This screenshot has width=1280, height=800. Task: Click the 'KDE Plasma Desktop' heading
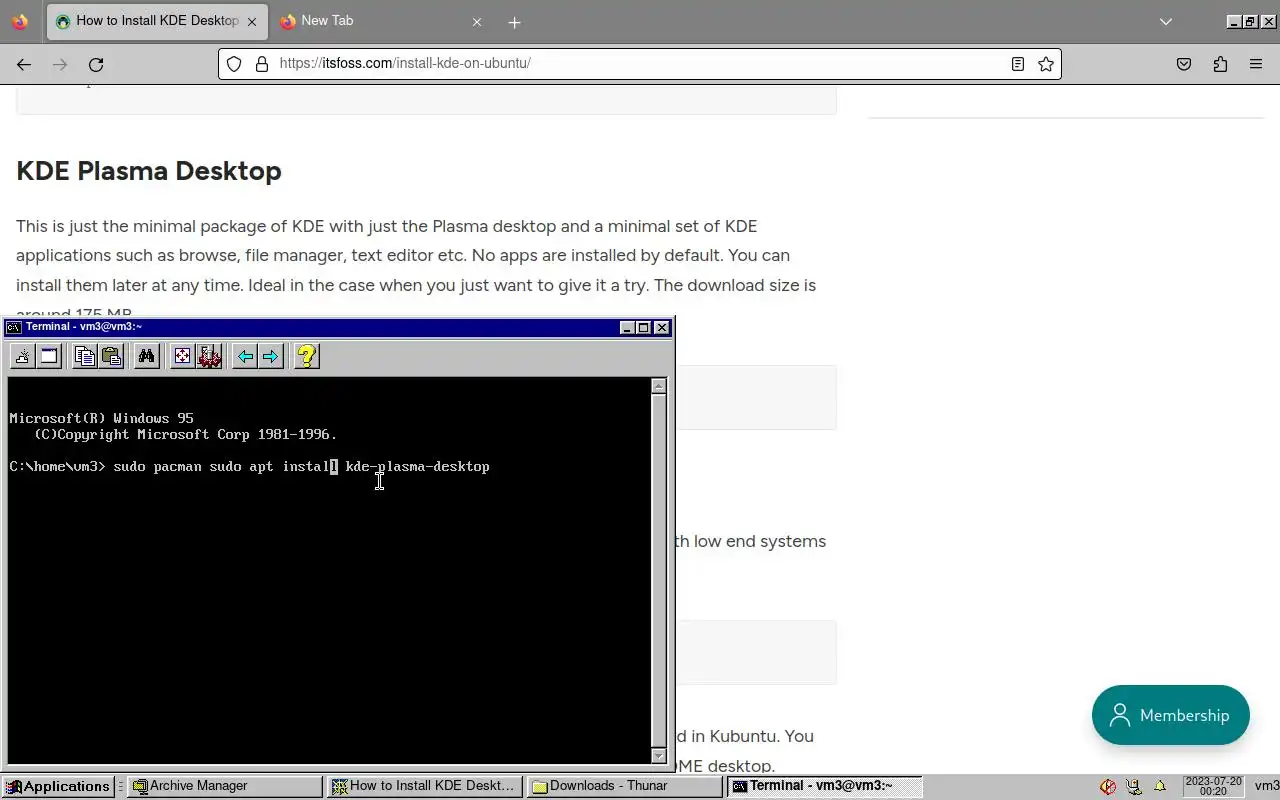pyautogui.click(x=149, y=171)
